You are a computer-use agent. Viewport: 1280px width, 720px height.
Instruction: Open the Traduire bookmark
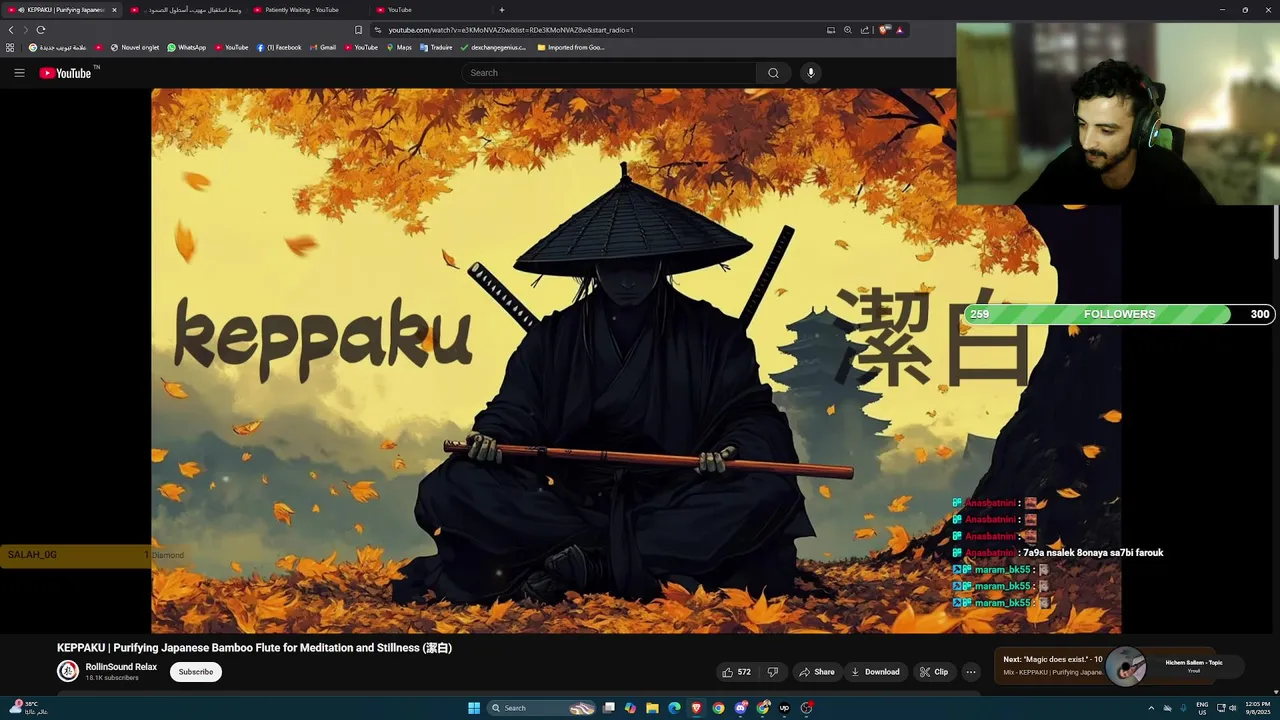pos(436,47)
